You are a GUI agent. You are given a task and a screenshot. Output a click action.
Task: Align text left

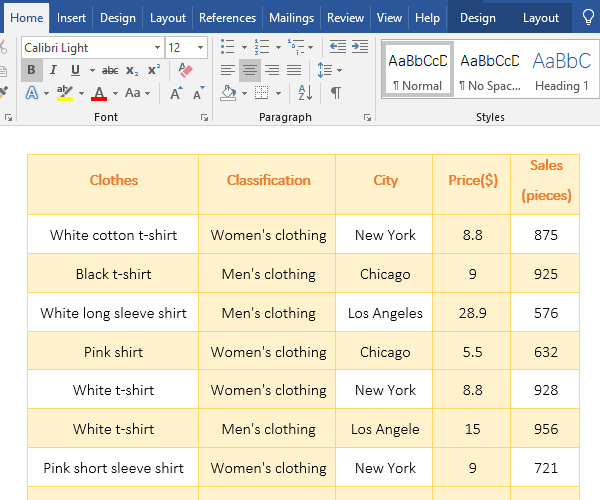[228, 70]
